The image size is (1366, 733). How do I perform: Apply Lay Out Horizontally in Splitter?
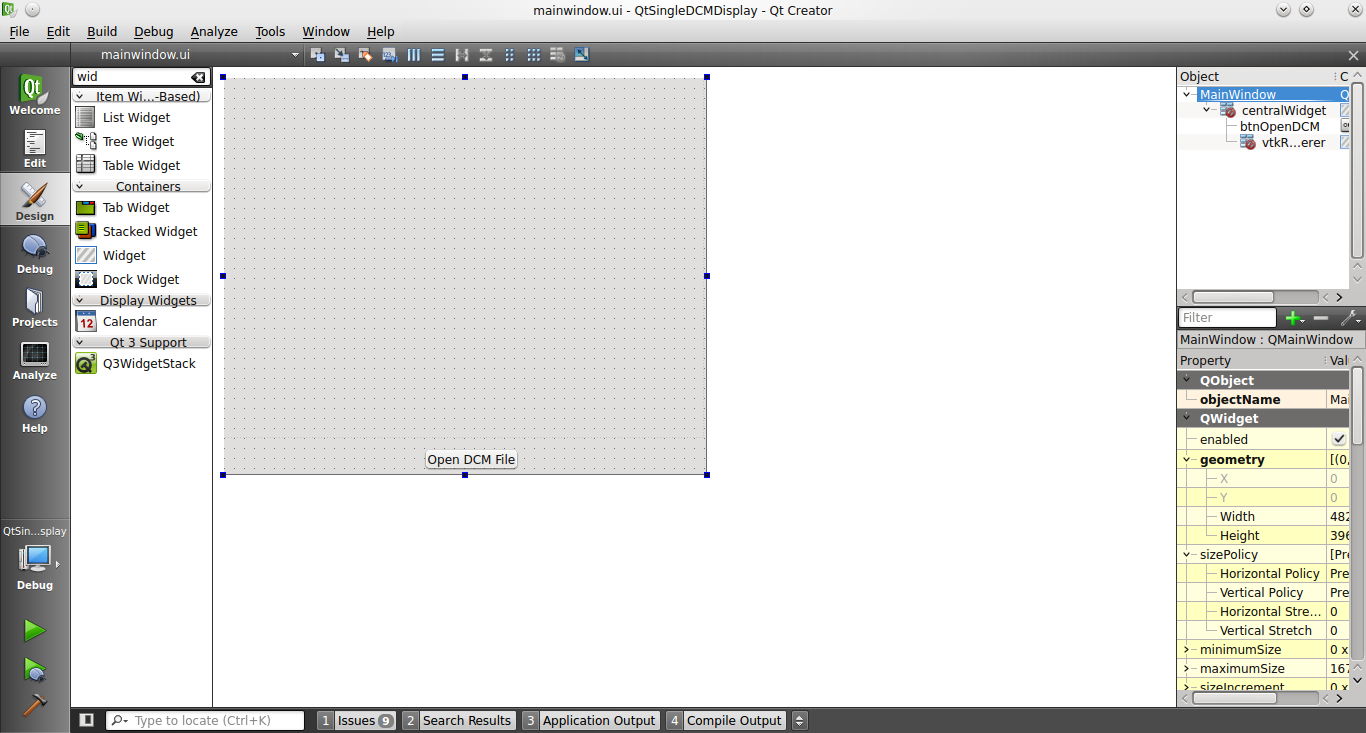pos(461,55)
